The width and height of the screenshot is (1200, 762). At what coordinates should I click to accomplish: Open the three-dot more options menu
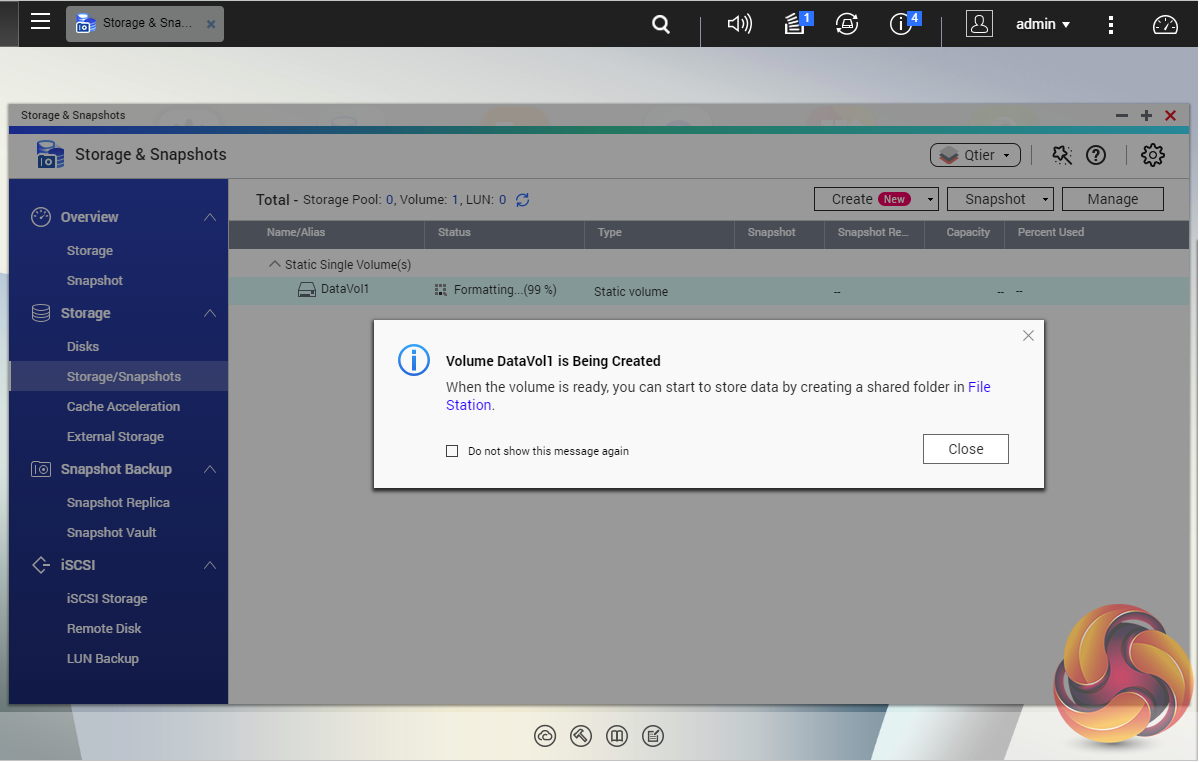[x=1111, y=25]
